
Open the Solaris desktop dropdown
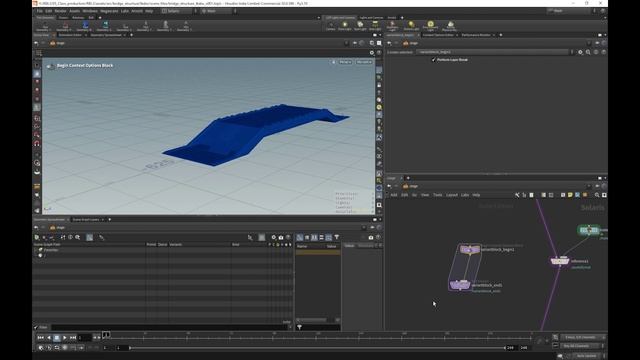176,11
